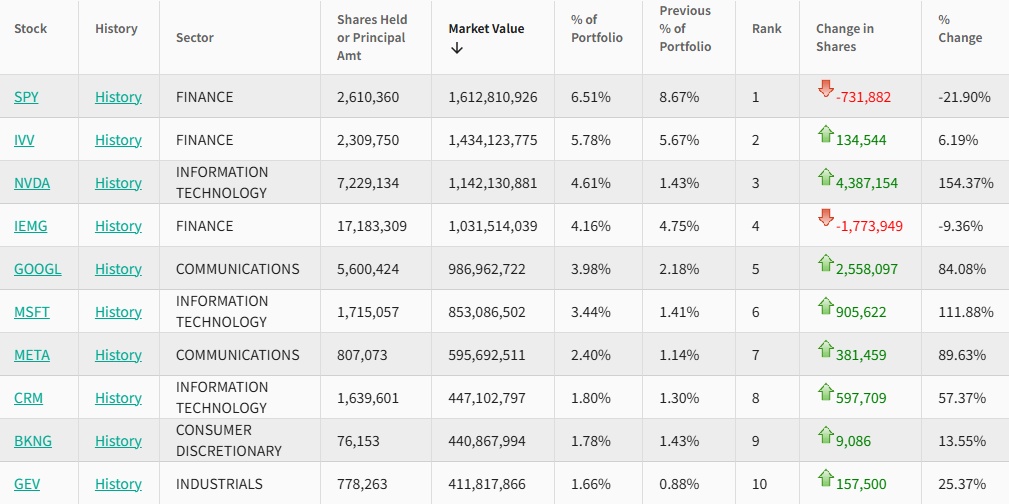Sort by the Stock column header
The height and width of the screenshot is (504, 1009).
tap(30, 28)
